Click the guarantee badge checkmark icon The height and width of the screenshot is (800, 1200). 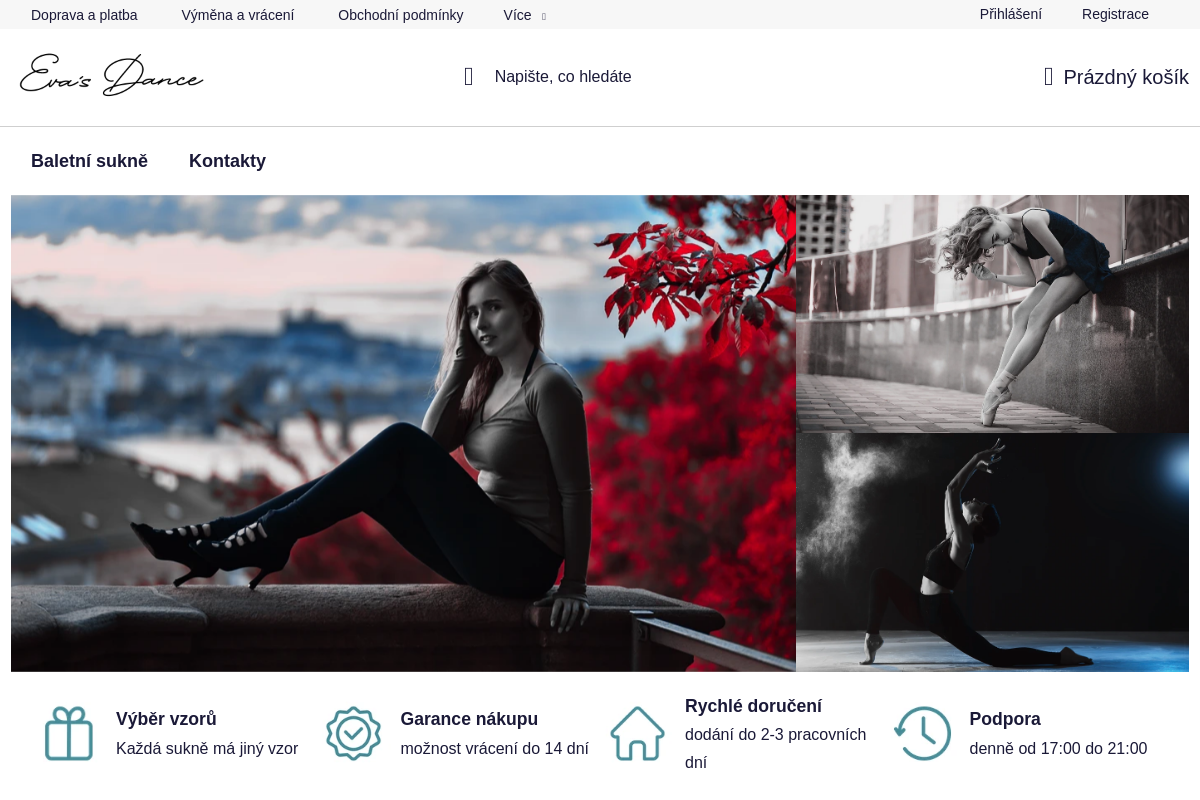click(353, 733)
